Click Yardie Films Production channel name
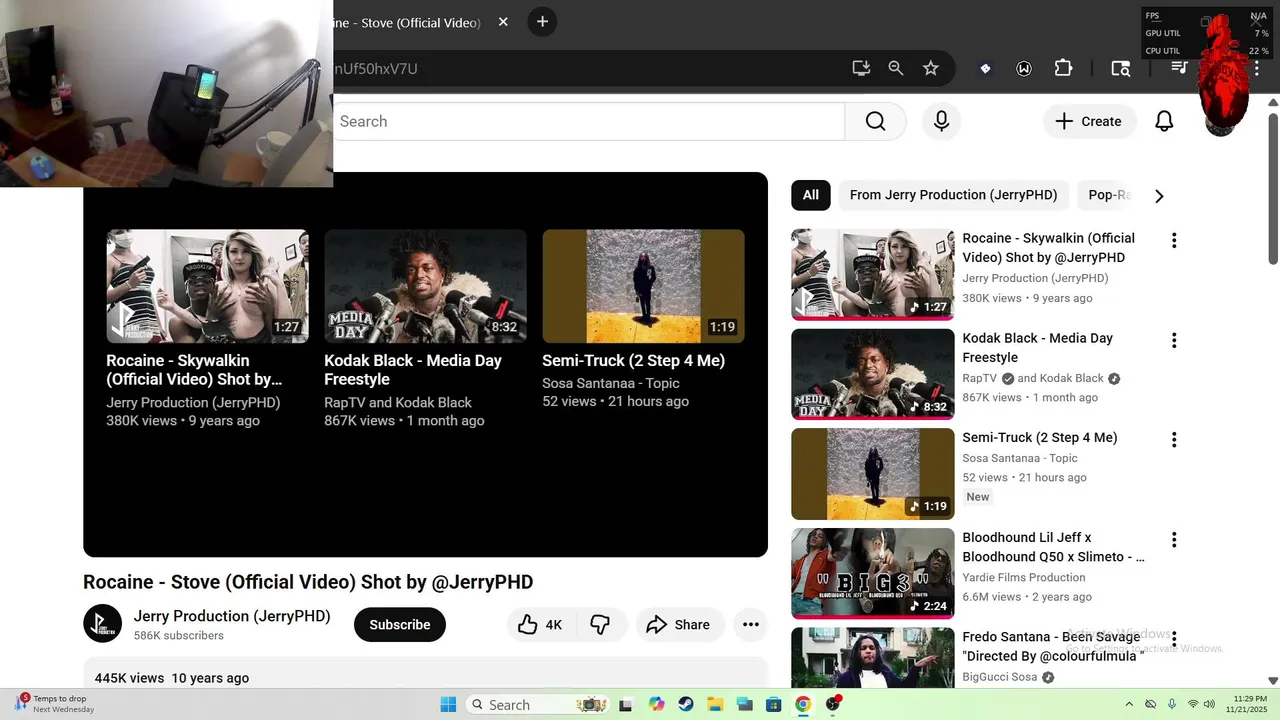Image resolution: width=1280 pixels, height=720 pixels. pyautogui.click(x=1024, y=577)
